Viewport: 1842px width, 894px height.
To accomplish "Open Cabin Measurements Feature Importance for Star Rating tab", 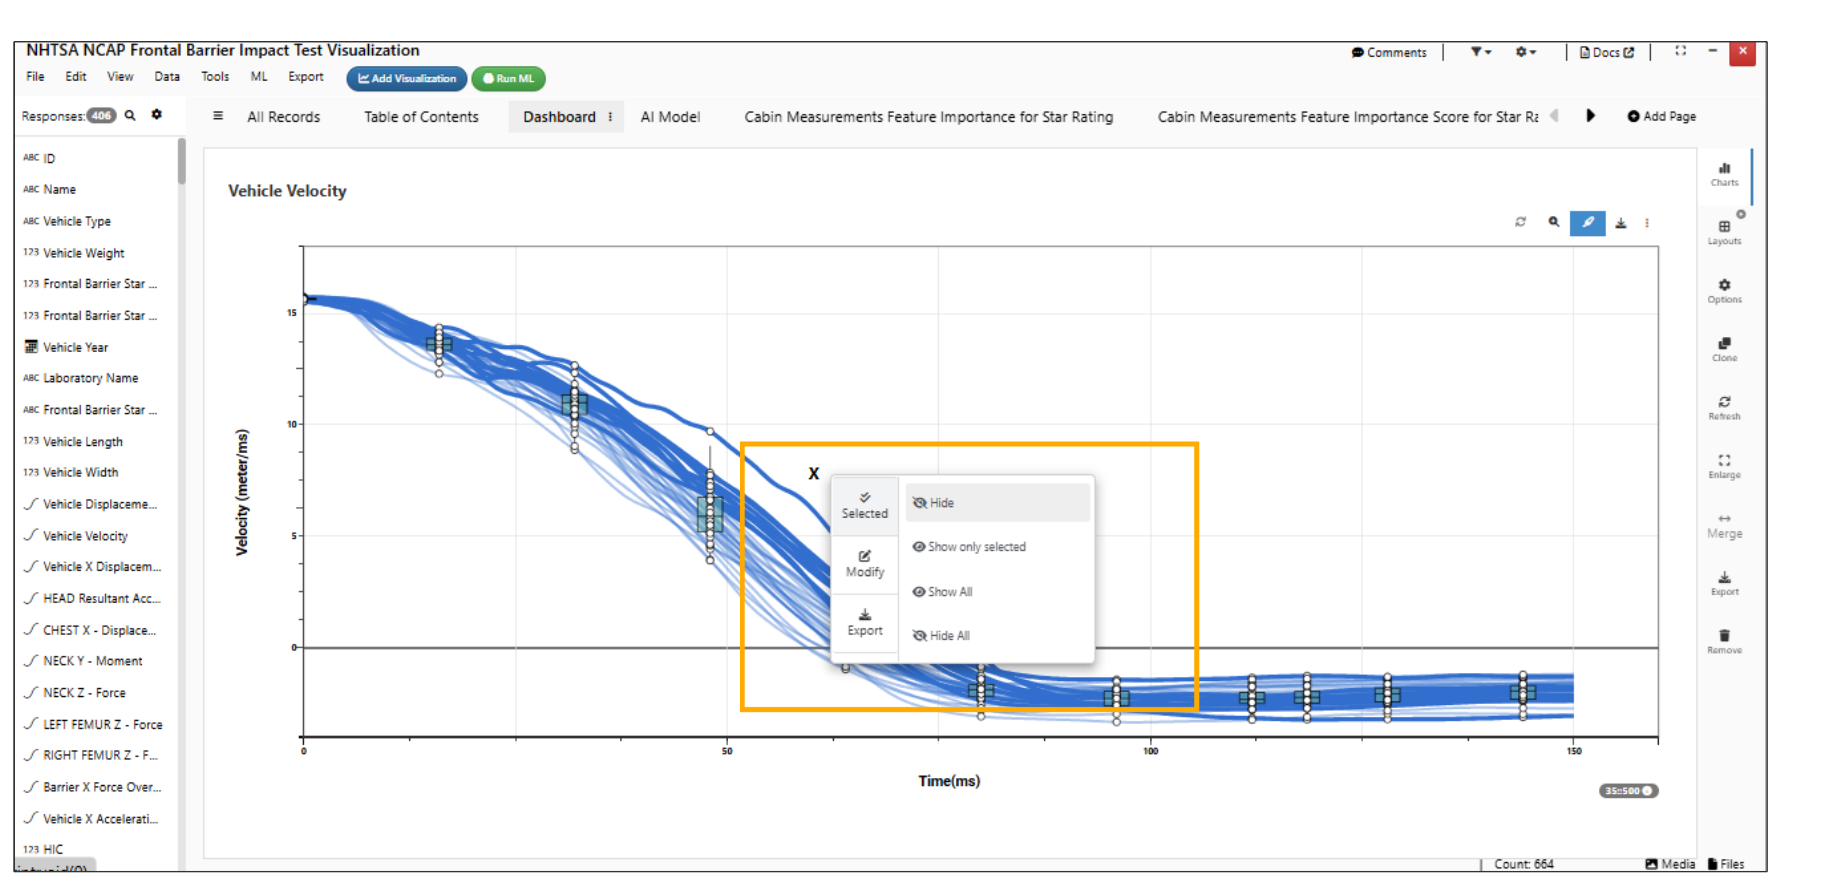I will coord(928,117).
